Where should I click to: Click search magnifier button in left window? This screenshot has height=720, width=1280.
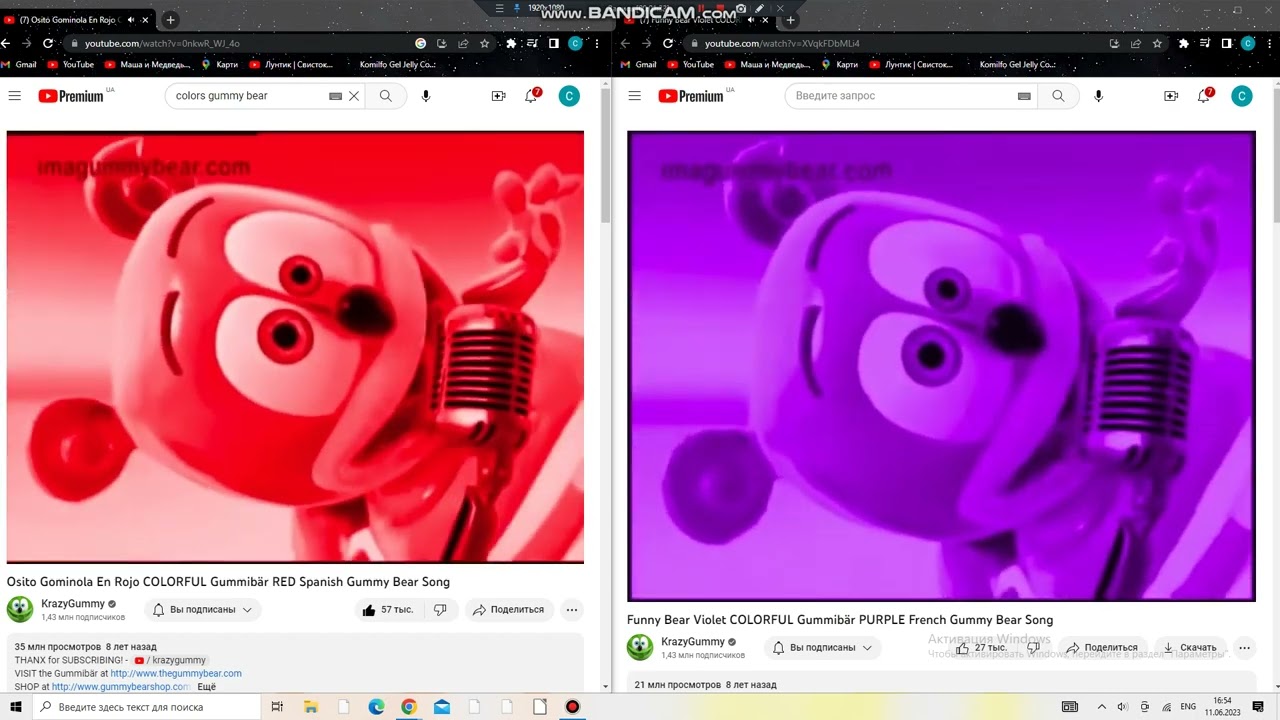(386, 96)
